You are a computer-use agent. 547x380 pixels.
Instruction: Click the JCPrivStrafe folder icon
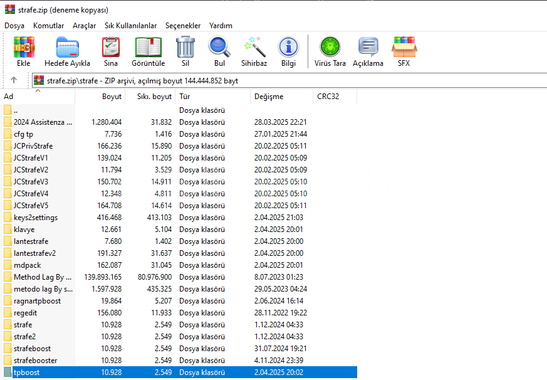click(x=8, y=146)
